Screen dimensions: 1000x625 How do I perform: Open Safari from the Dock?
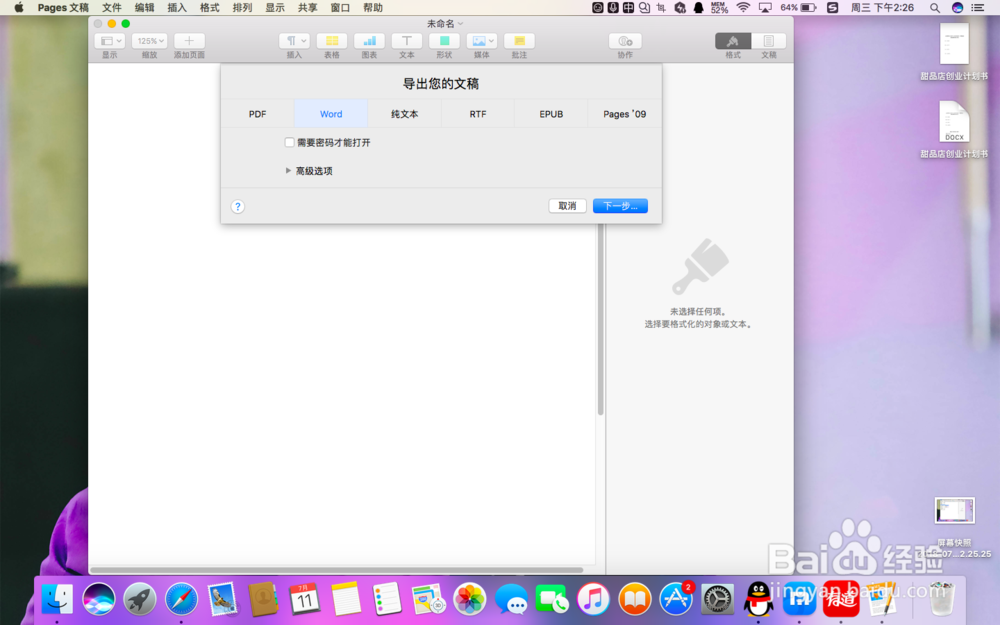pyautogui.click(x=181, y=599)
